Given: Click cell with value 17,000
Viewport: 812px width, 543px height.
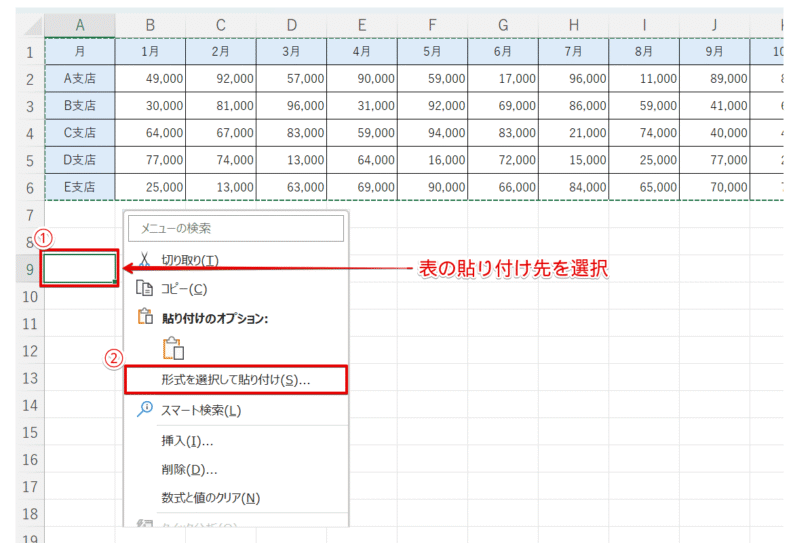Looking at the screenshot, I should 503,79.
